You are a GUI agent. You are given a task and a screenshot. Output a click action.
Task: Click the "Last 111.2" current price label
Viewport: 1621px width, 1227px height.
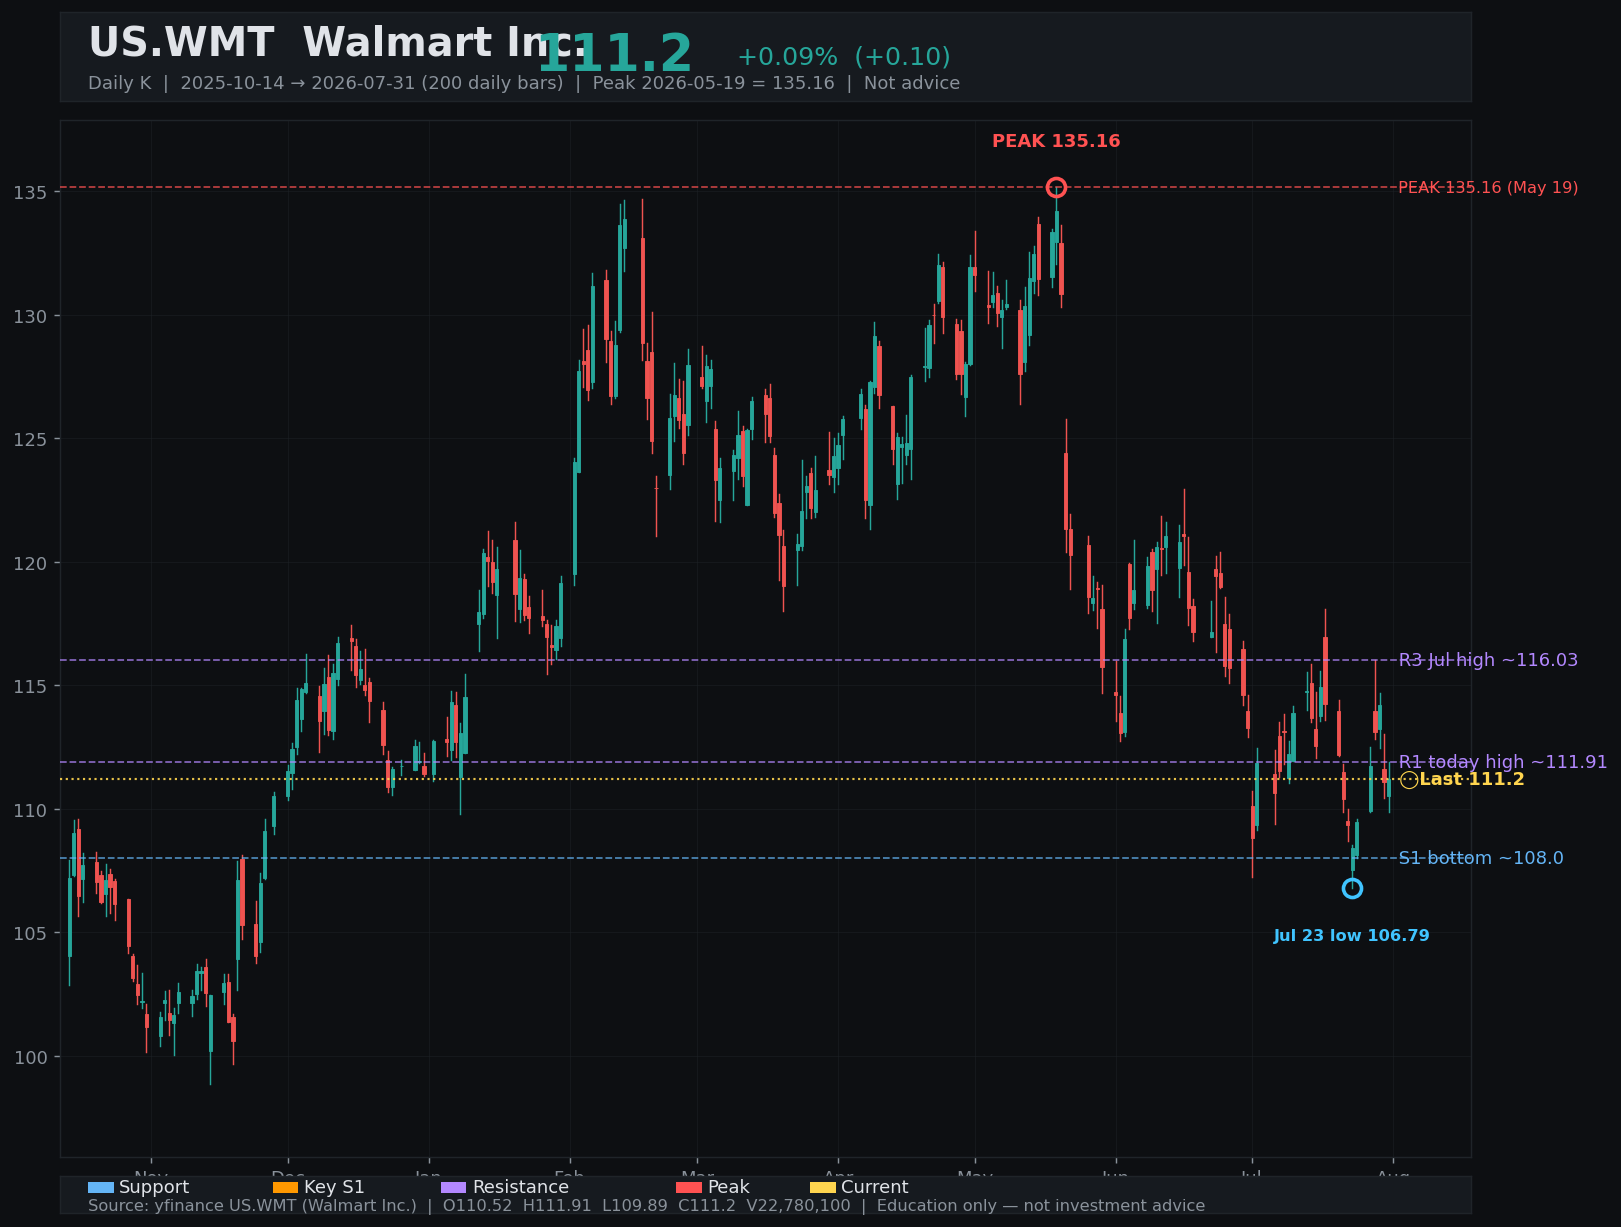[1472, 780]
